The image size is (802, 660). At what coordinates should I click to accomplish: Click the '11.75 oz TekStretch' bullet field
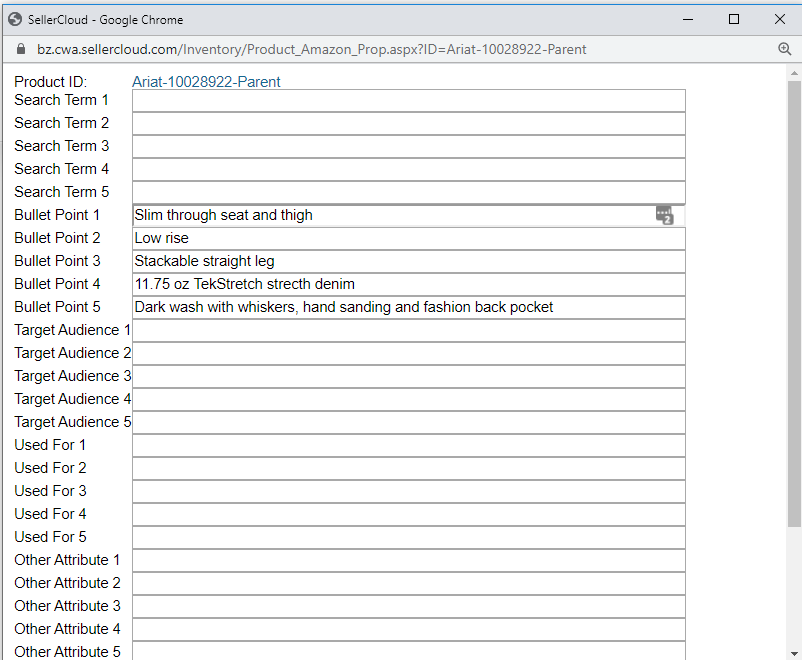[x=409, y=285]
